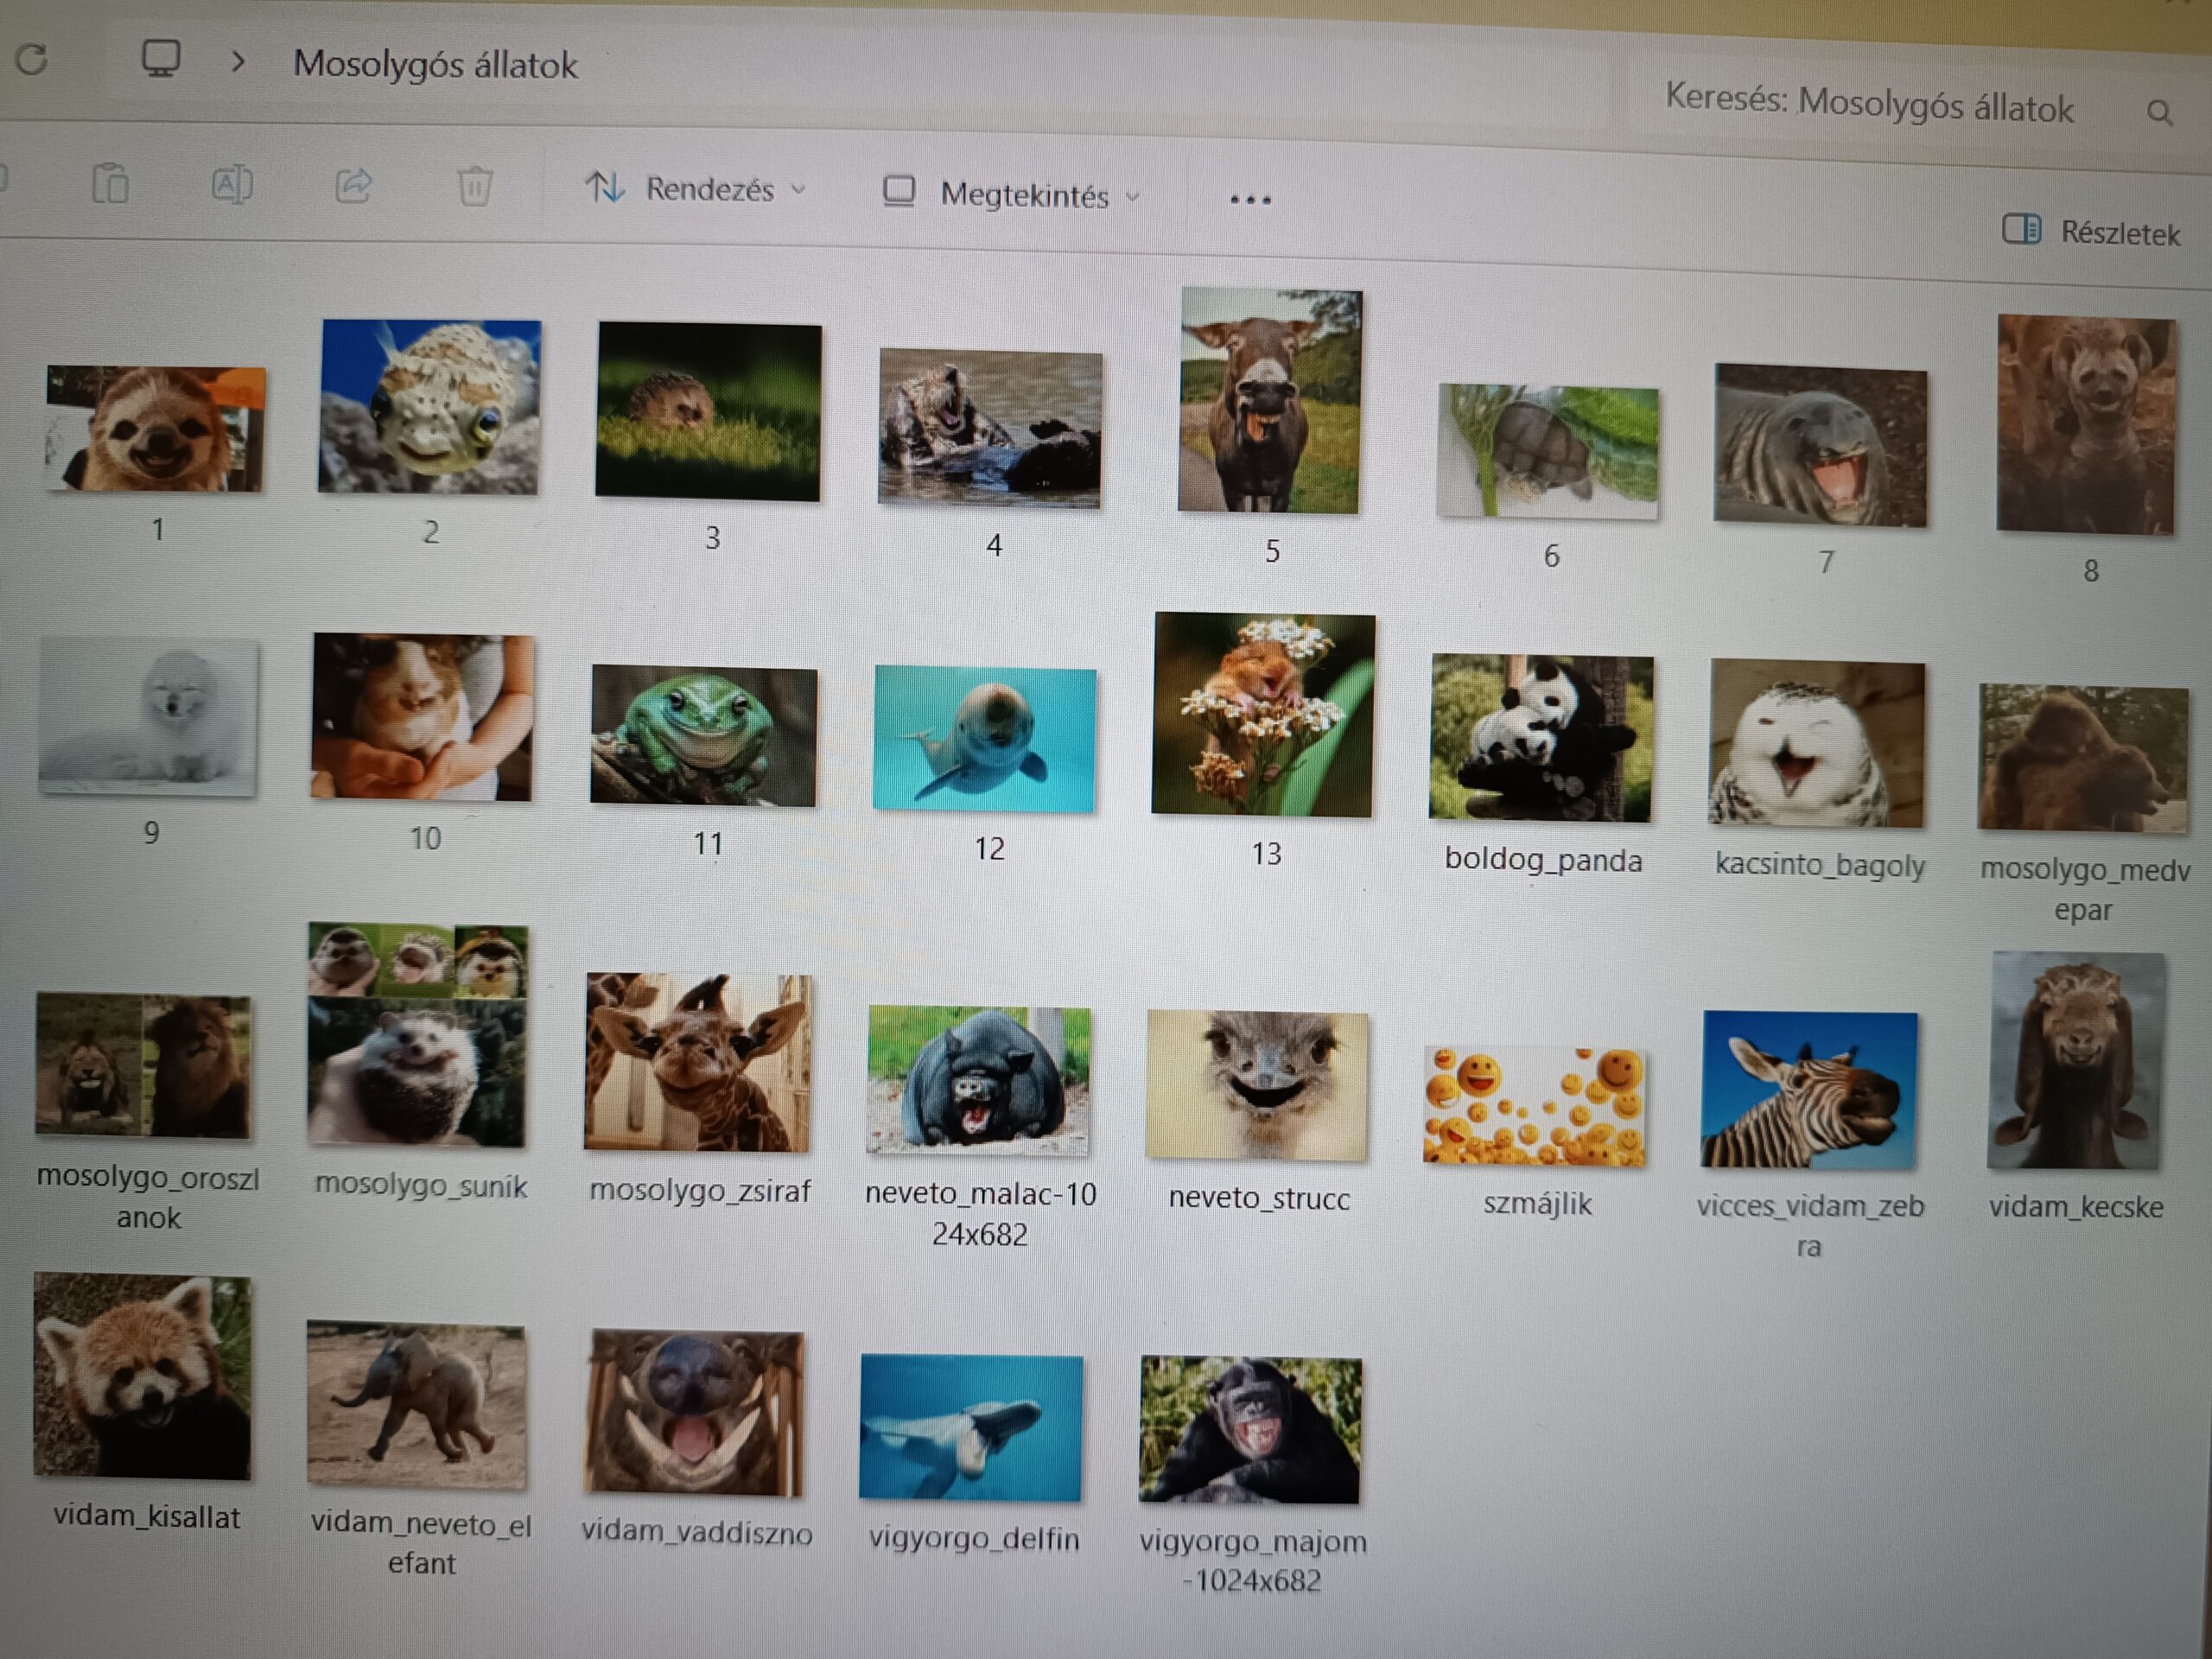Select the vidam_vaddiszno boar thumbnail
The image size is (2212, 1659).
[x=695, y=1414]
